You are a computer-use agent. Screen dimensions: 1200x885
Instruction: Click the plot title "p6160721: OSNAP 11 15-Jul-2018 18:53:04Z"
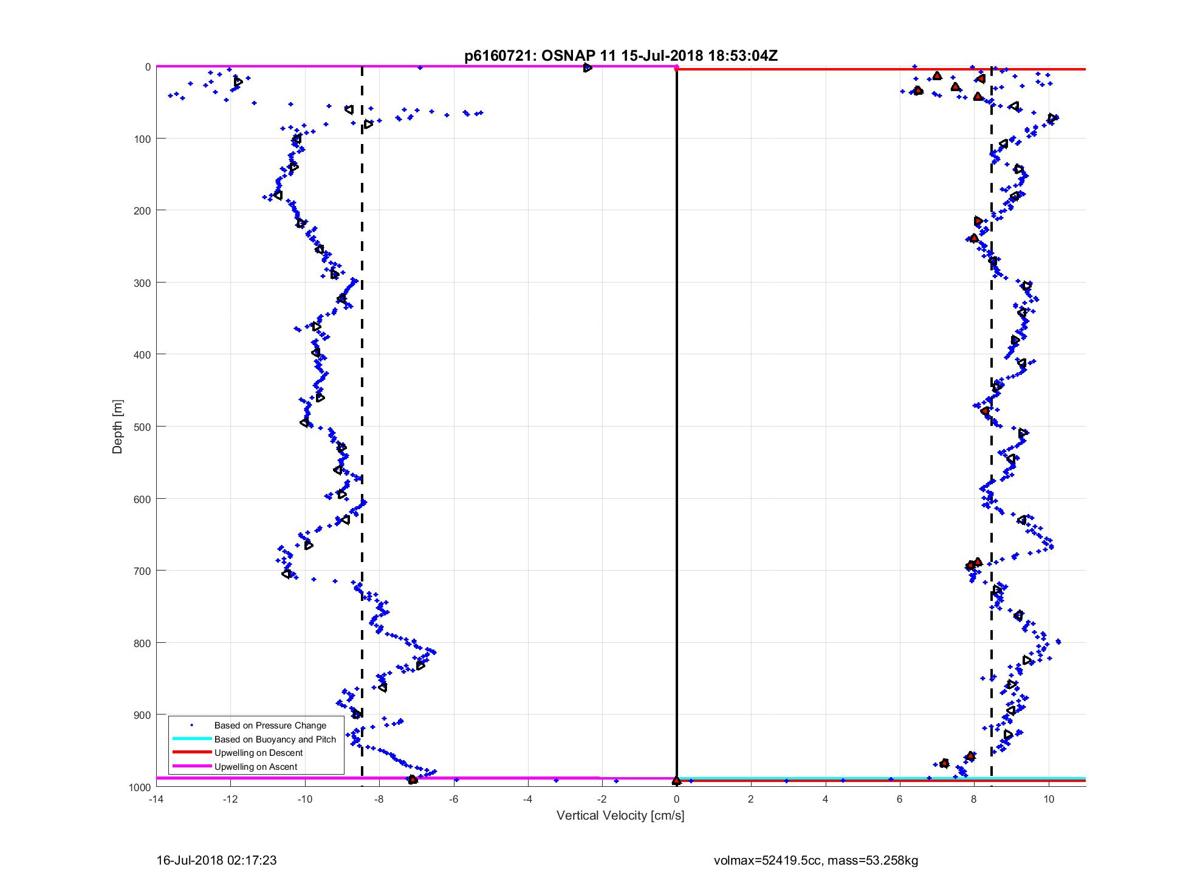pyautogui.click(x=620, y=56)
